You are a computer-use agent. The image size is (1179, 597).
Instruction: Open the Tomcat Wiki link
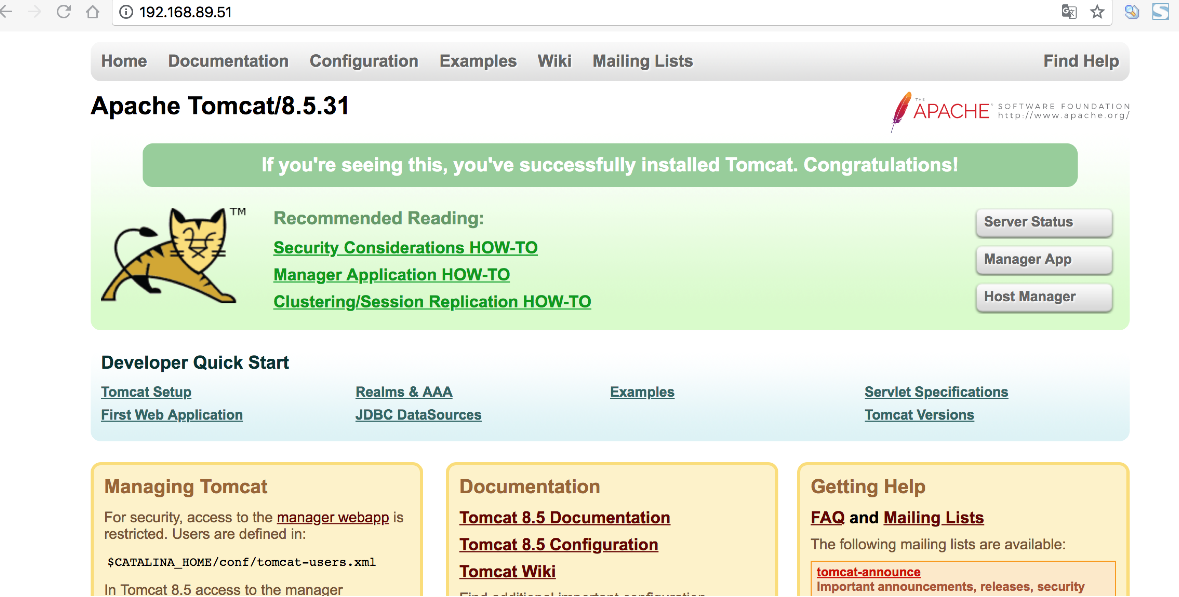[x=508, y=571]
